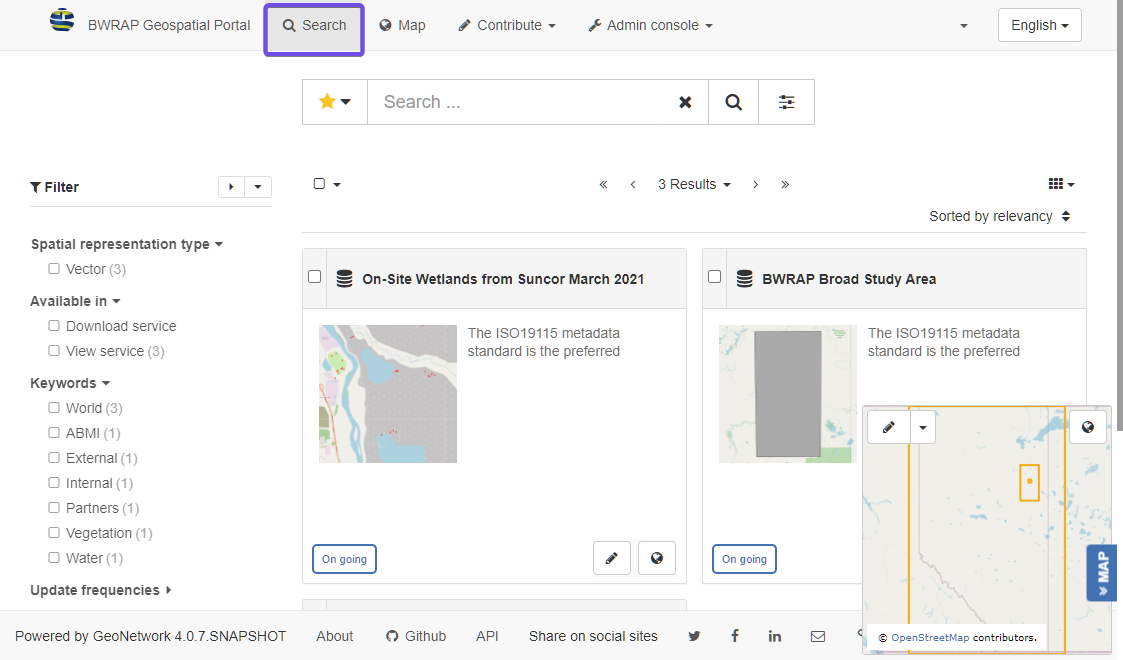Open advanced search options sliders icon
Screen dimensions: 1123x660
(786, 102)
